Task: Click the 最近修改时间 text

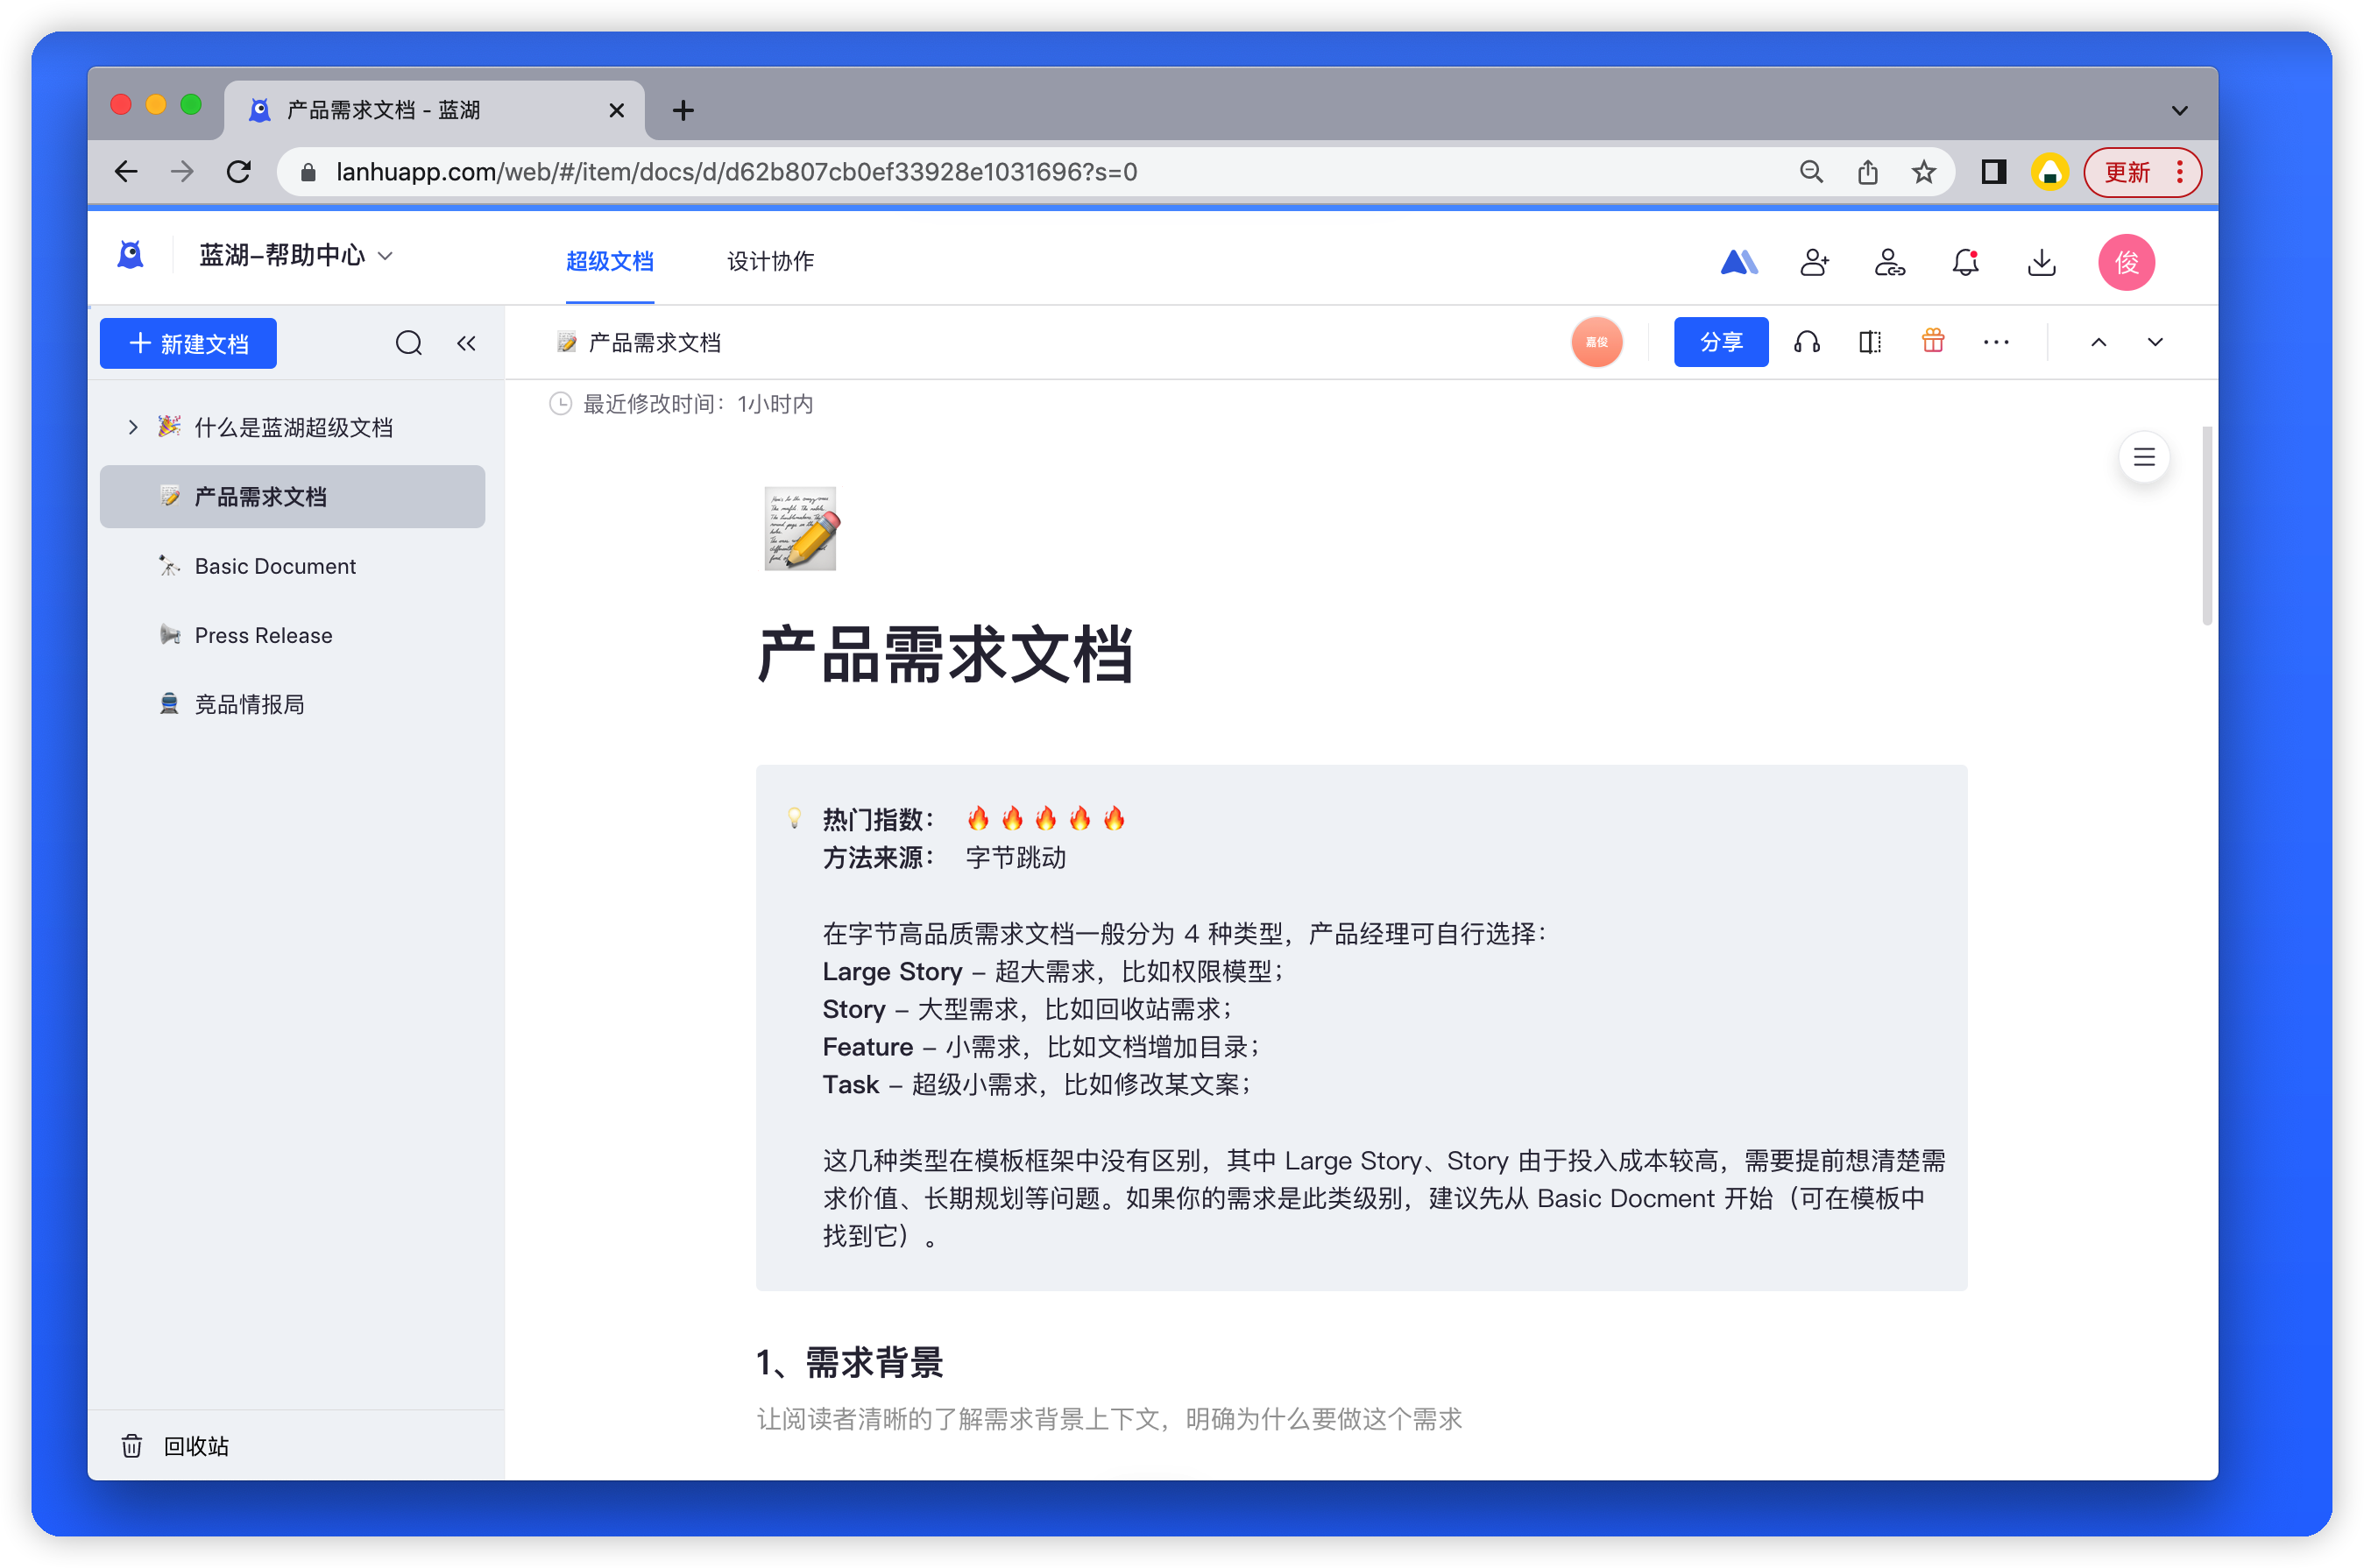Action: [x=697, y=403]
